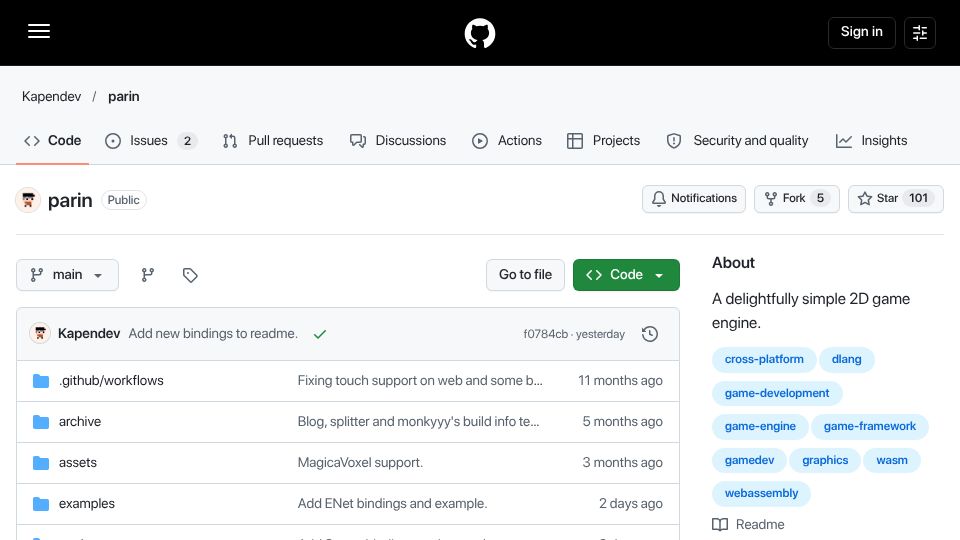Open commit 'Fixing touch support on web' message

coord(420,381)
